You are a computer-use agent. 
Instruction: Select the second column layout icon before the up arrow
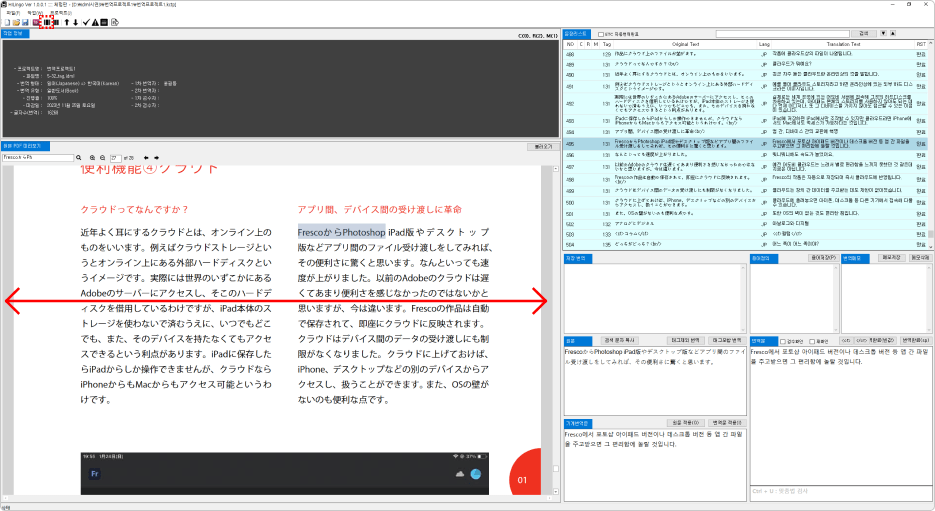(55, 22)
